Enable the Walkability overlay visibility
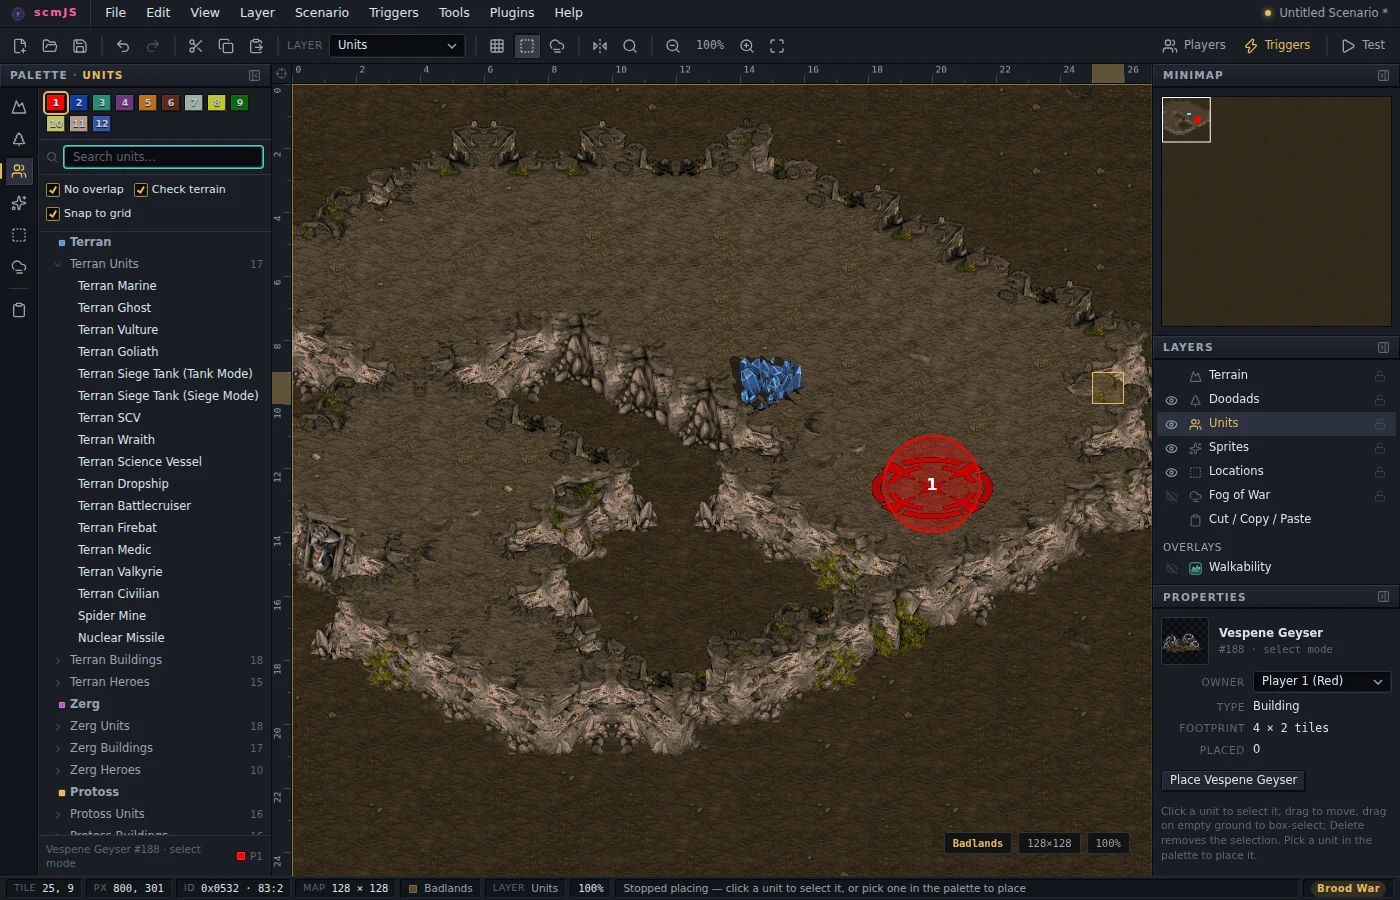The image size is (1400, 900). point(1172,568)
